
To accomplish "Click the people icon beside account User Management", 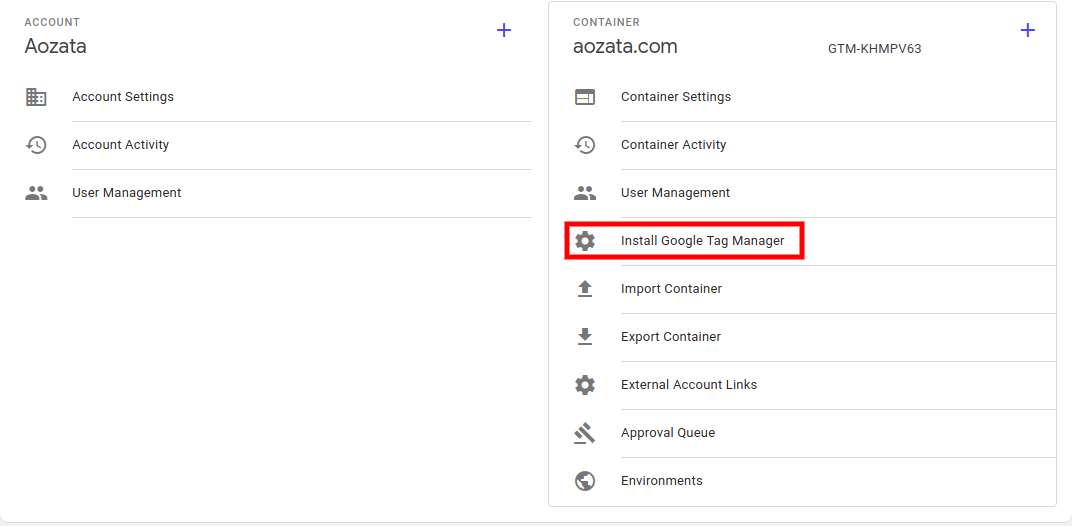I will 36,193.
